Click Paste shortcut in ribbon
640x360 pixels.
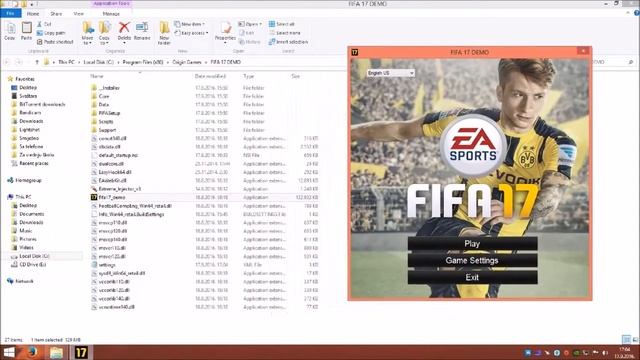pos(55,42)
